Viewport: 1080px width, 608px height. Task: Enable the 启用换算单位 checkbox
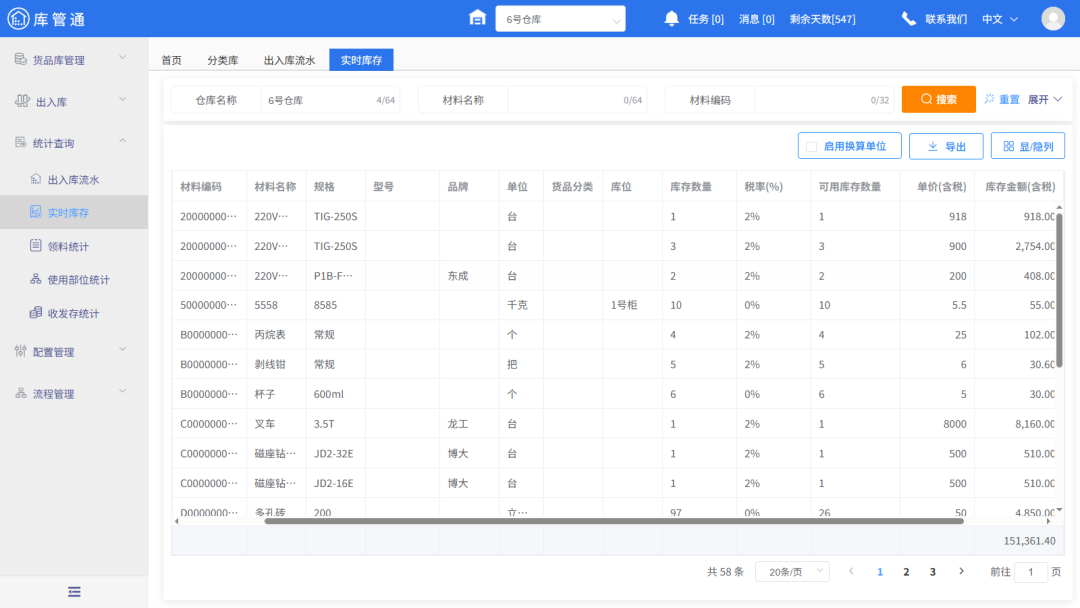tap(811, 147)
